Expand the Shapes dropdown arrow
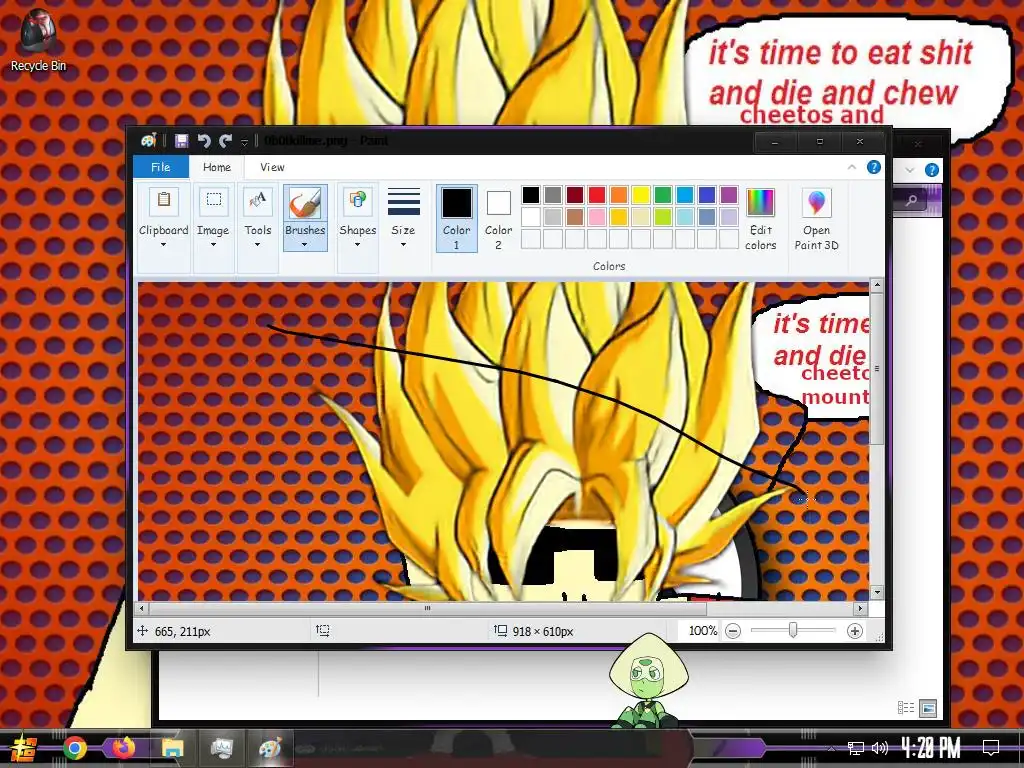Image resolution: width=1024 pixels, height=768 pixels. click(x=357, y=245)
